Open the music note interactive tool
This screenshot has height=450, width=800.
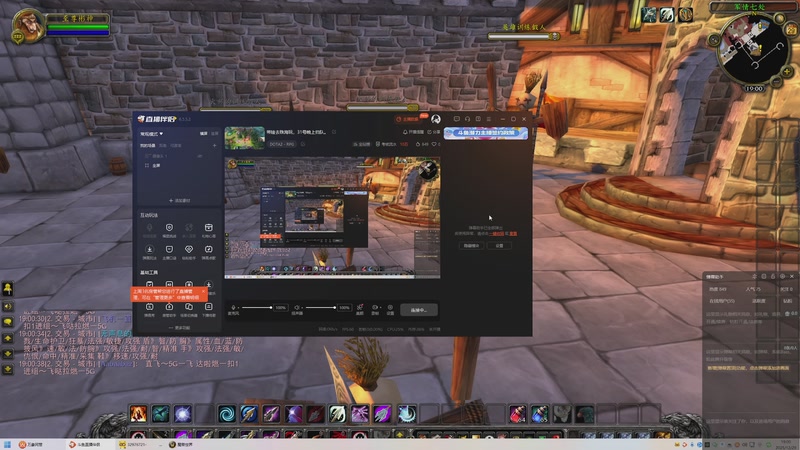coord(208,249)
